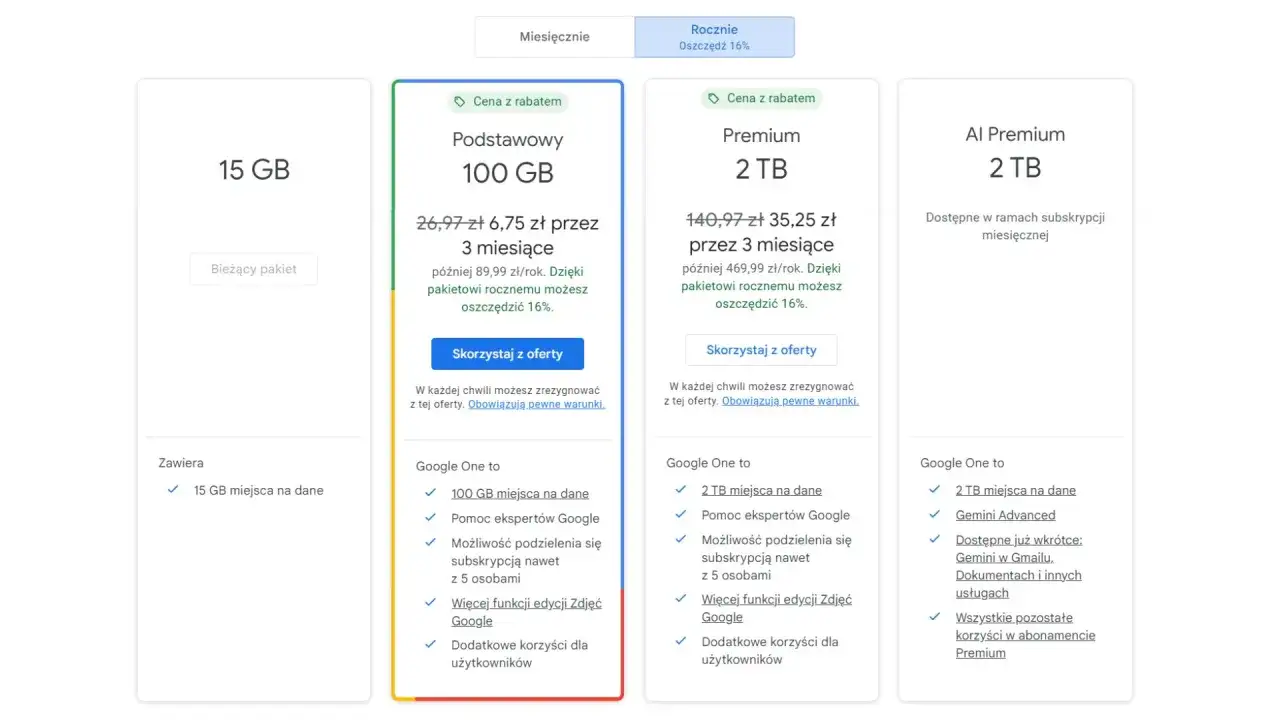
Task: Click the checkmark beside "100 GB miejsca na dane"
Action: 430,493
